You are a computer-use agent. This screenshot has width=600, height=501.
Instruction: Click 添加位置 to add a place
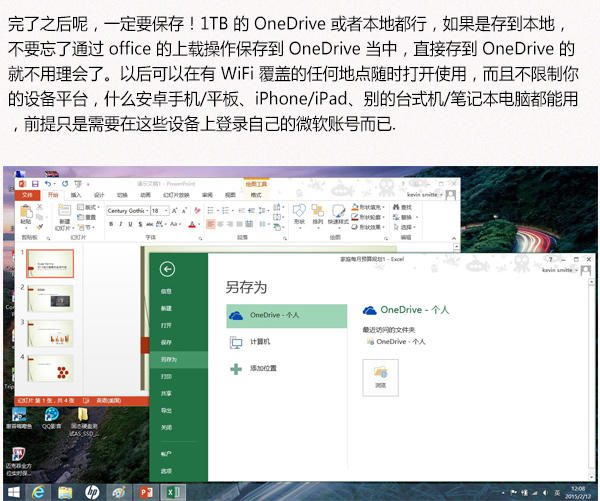tap(287, 369)
